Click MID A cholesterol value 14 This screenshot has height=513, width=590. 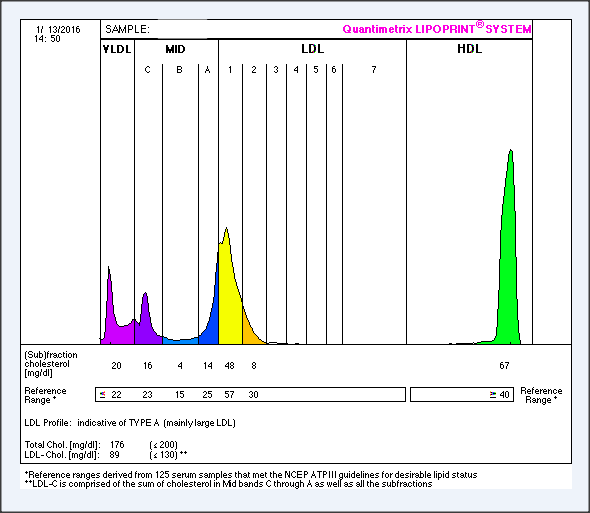point(208,365)
